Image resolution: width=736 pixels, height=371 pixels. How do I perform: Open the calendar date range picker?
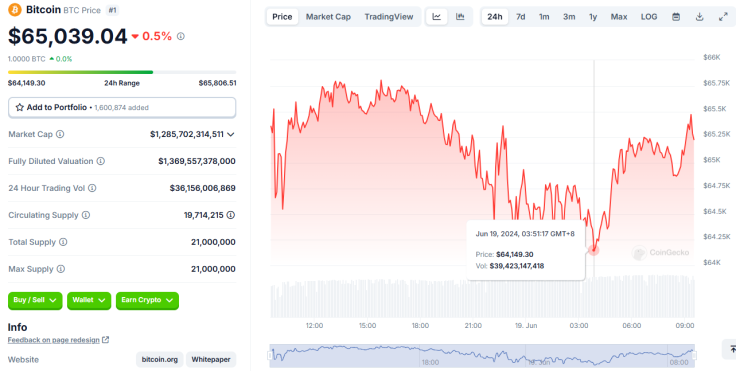click(676, 17)
